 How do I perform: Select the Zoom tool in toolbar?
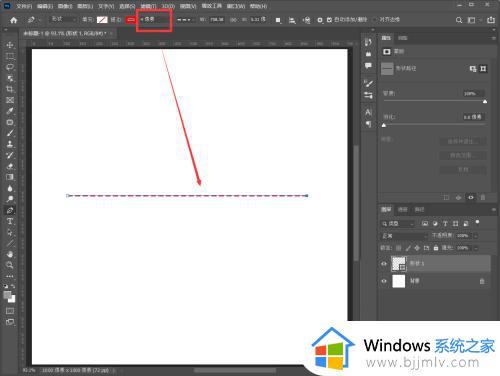(x=10, y=265)
